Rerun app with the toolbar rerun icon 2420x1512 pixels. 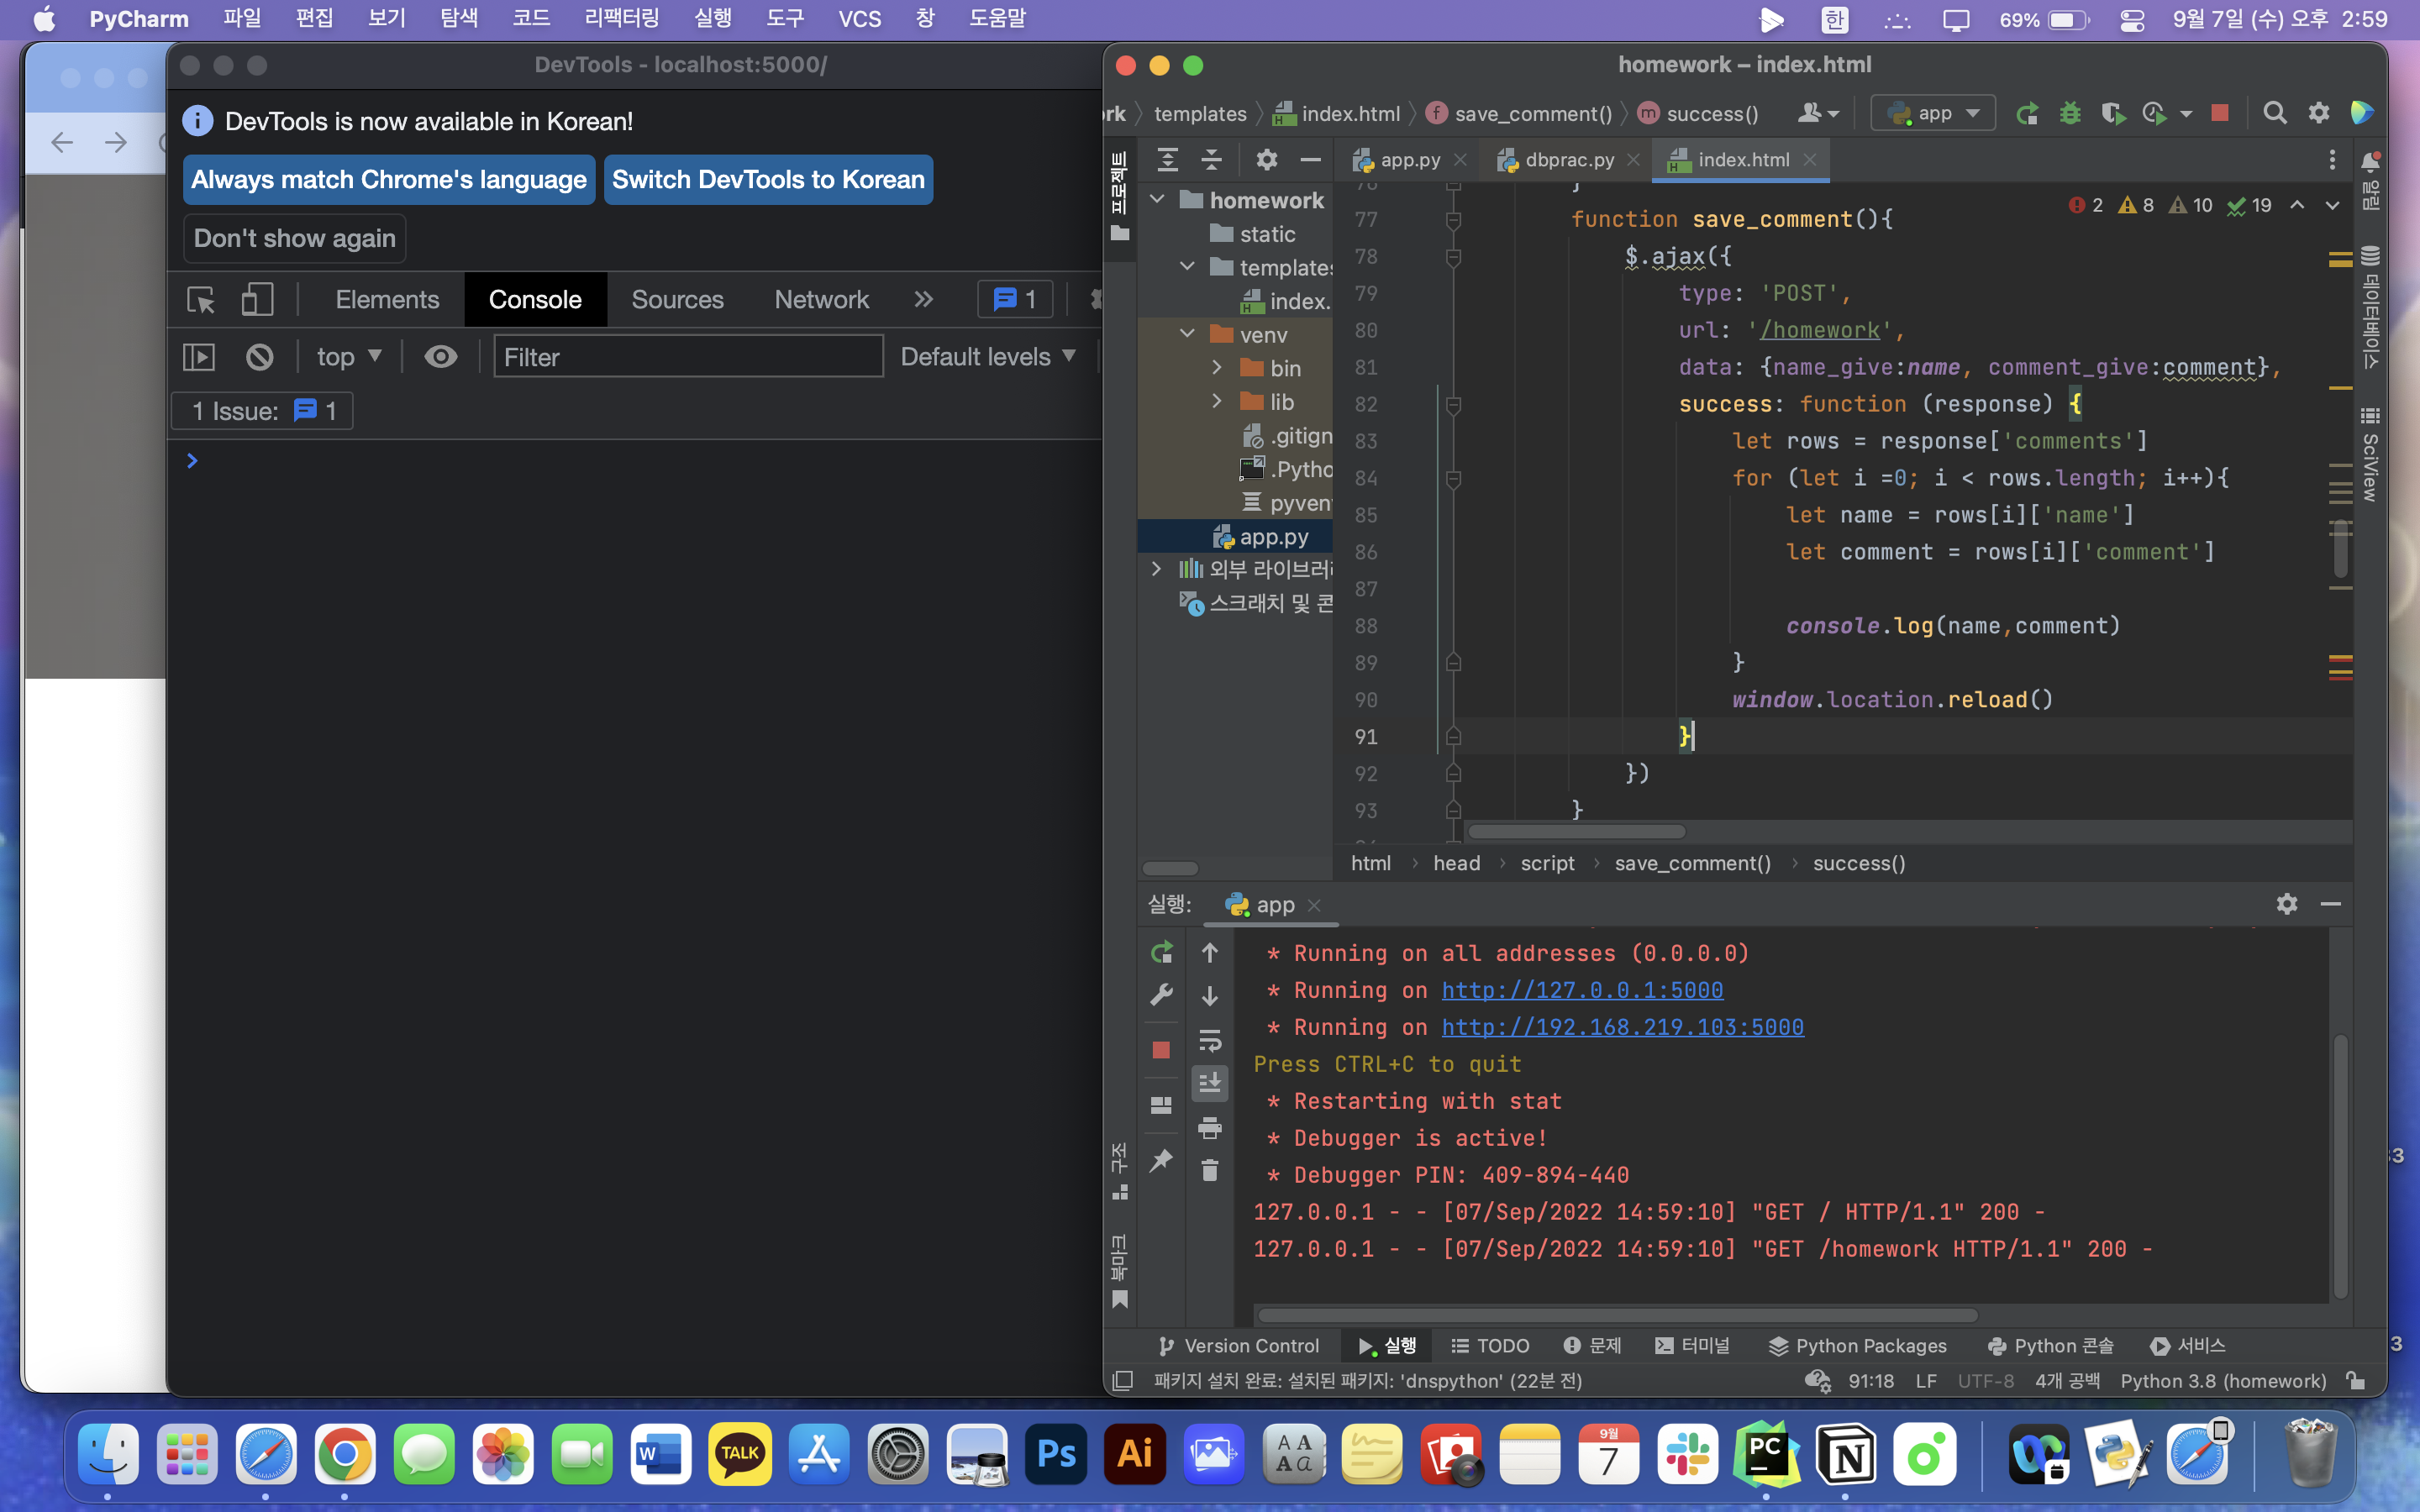2026,113
